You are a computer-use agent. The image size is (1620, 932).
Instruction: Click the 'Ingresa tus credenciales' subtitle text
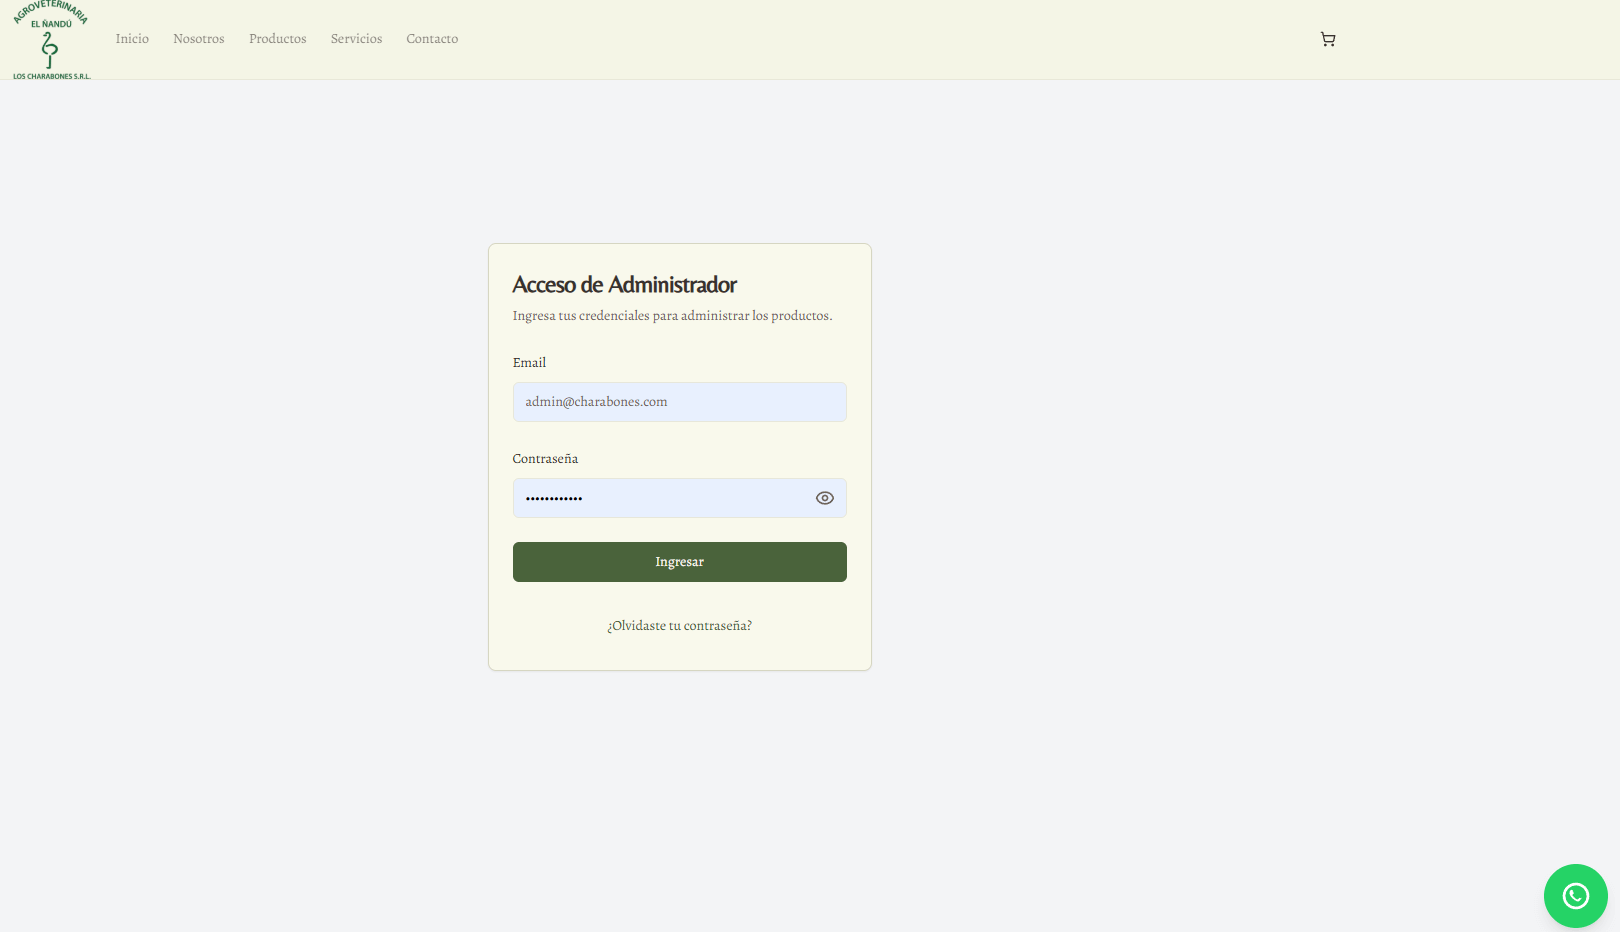(x=672, y=316)
